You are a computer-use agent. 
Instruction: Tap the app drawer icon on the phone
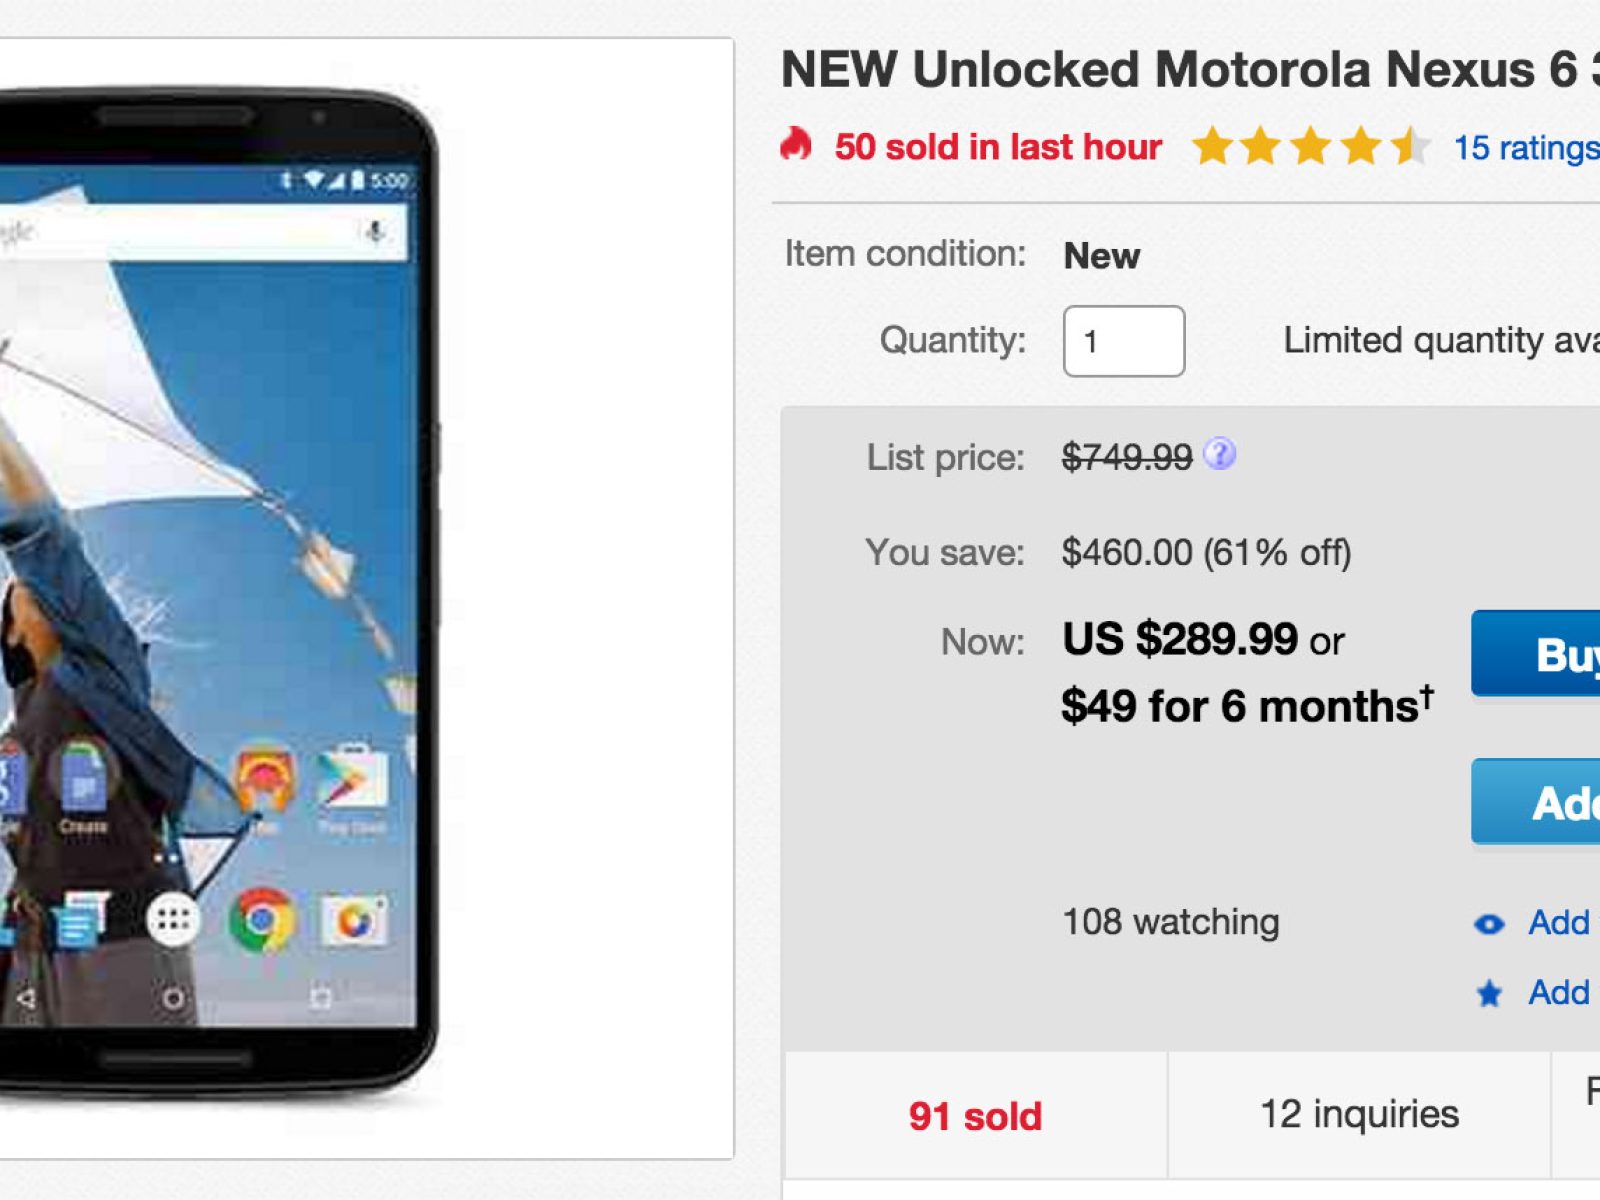(x=173, y=919)
